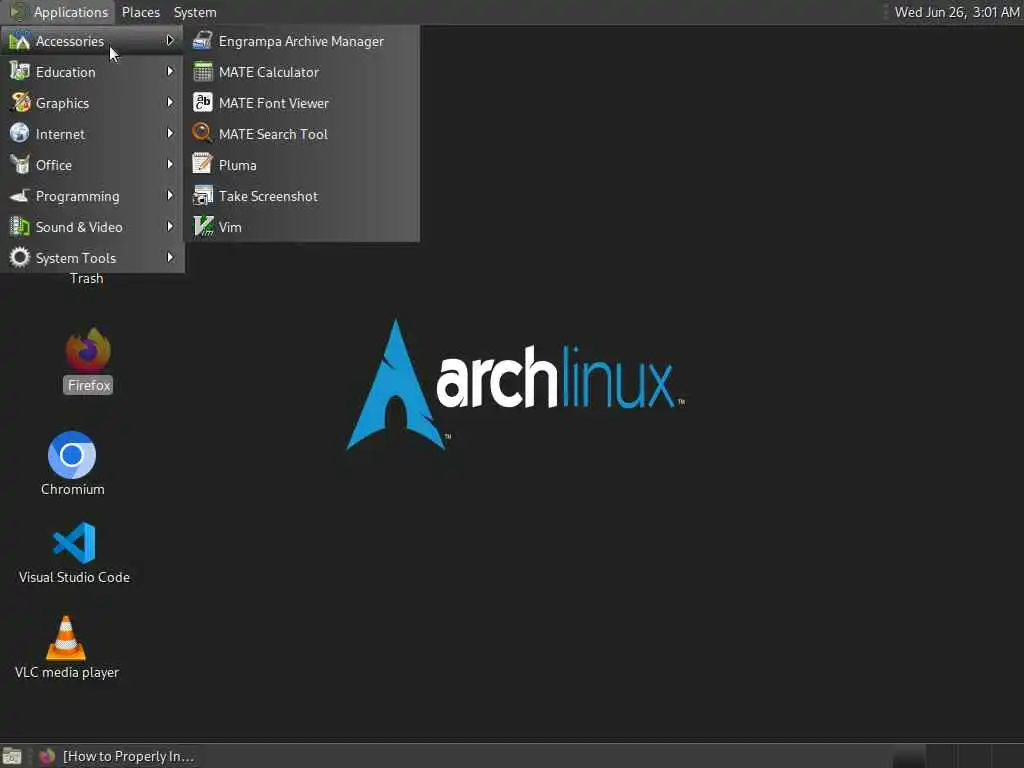Click the show desktop icon in bottom panel

pos(12,756)
